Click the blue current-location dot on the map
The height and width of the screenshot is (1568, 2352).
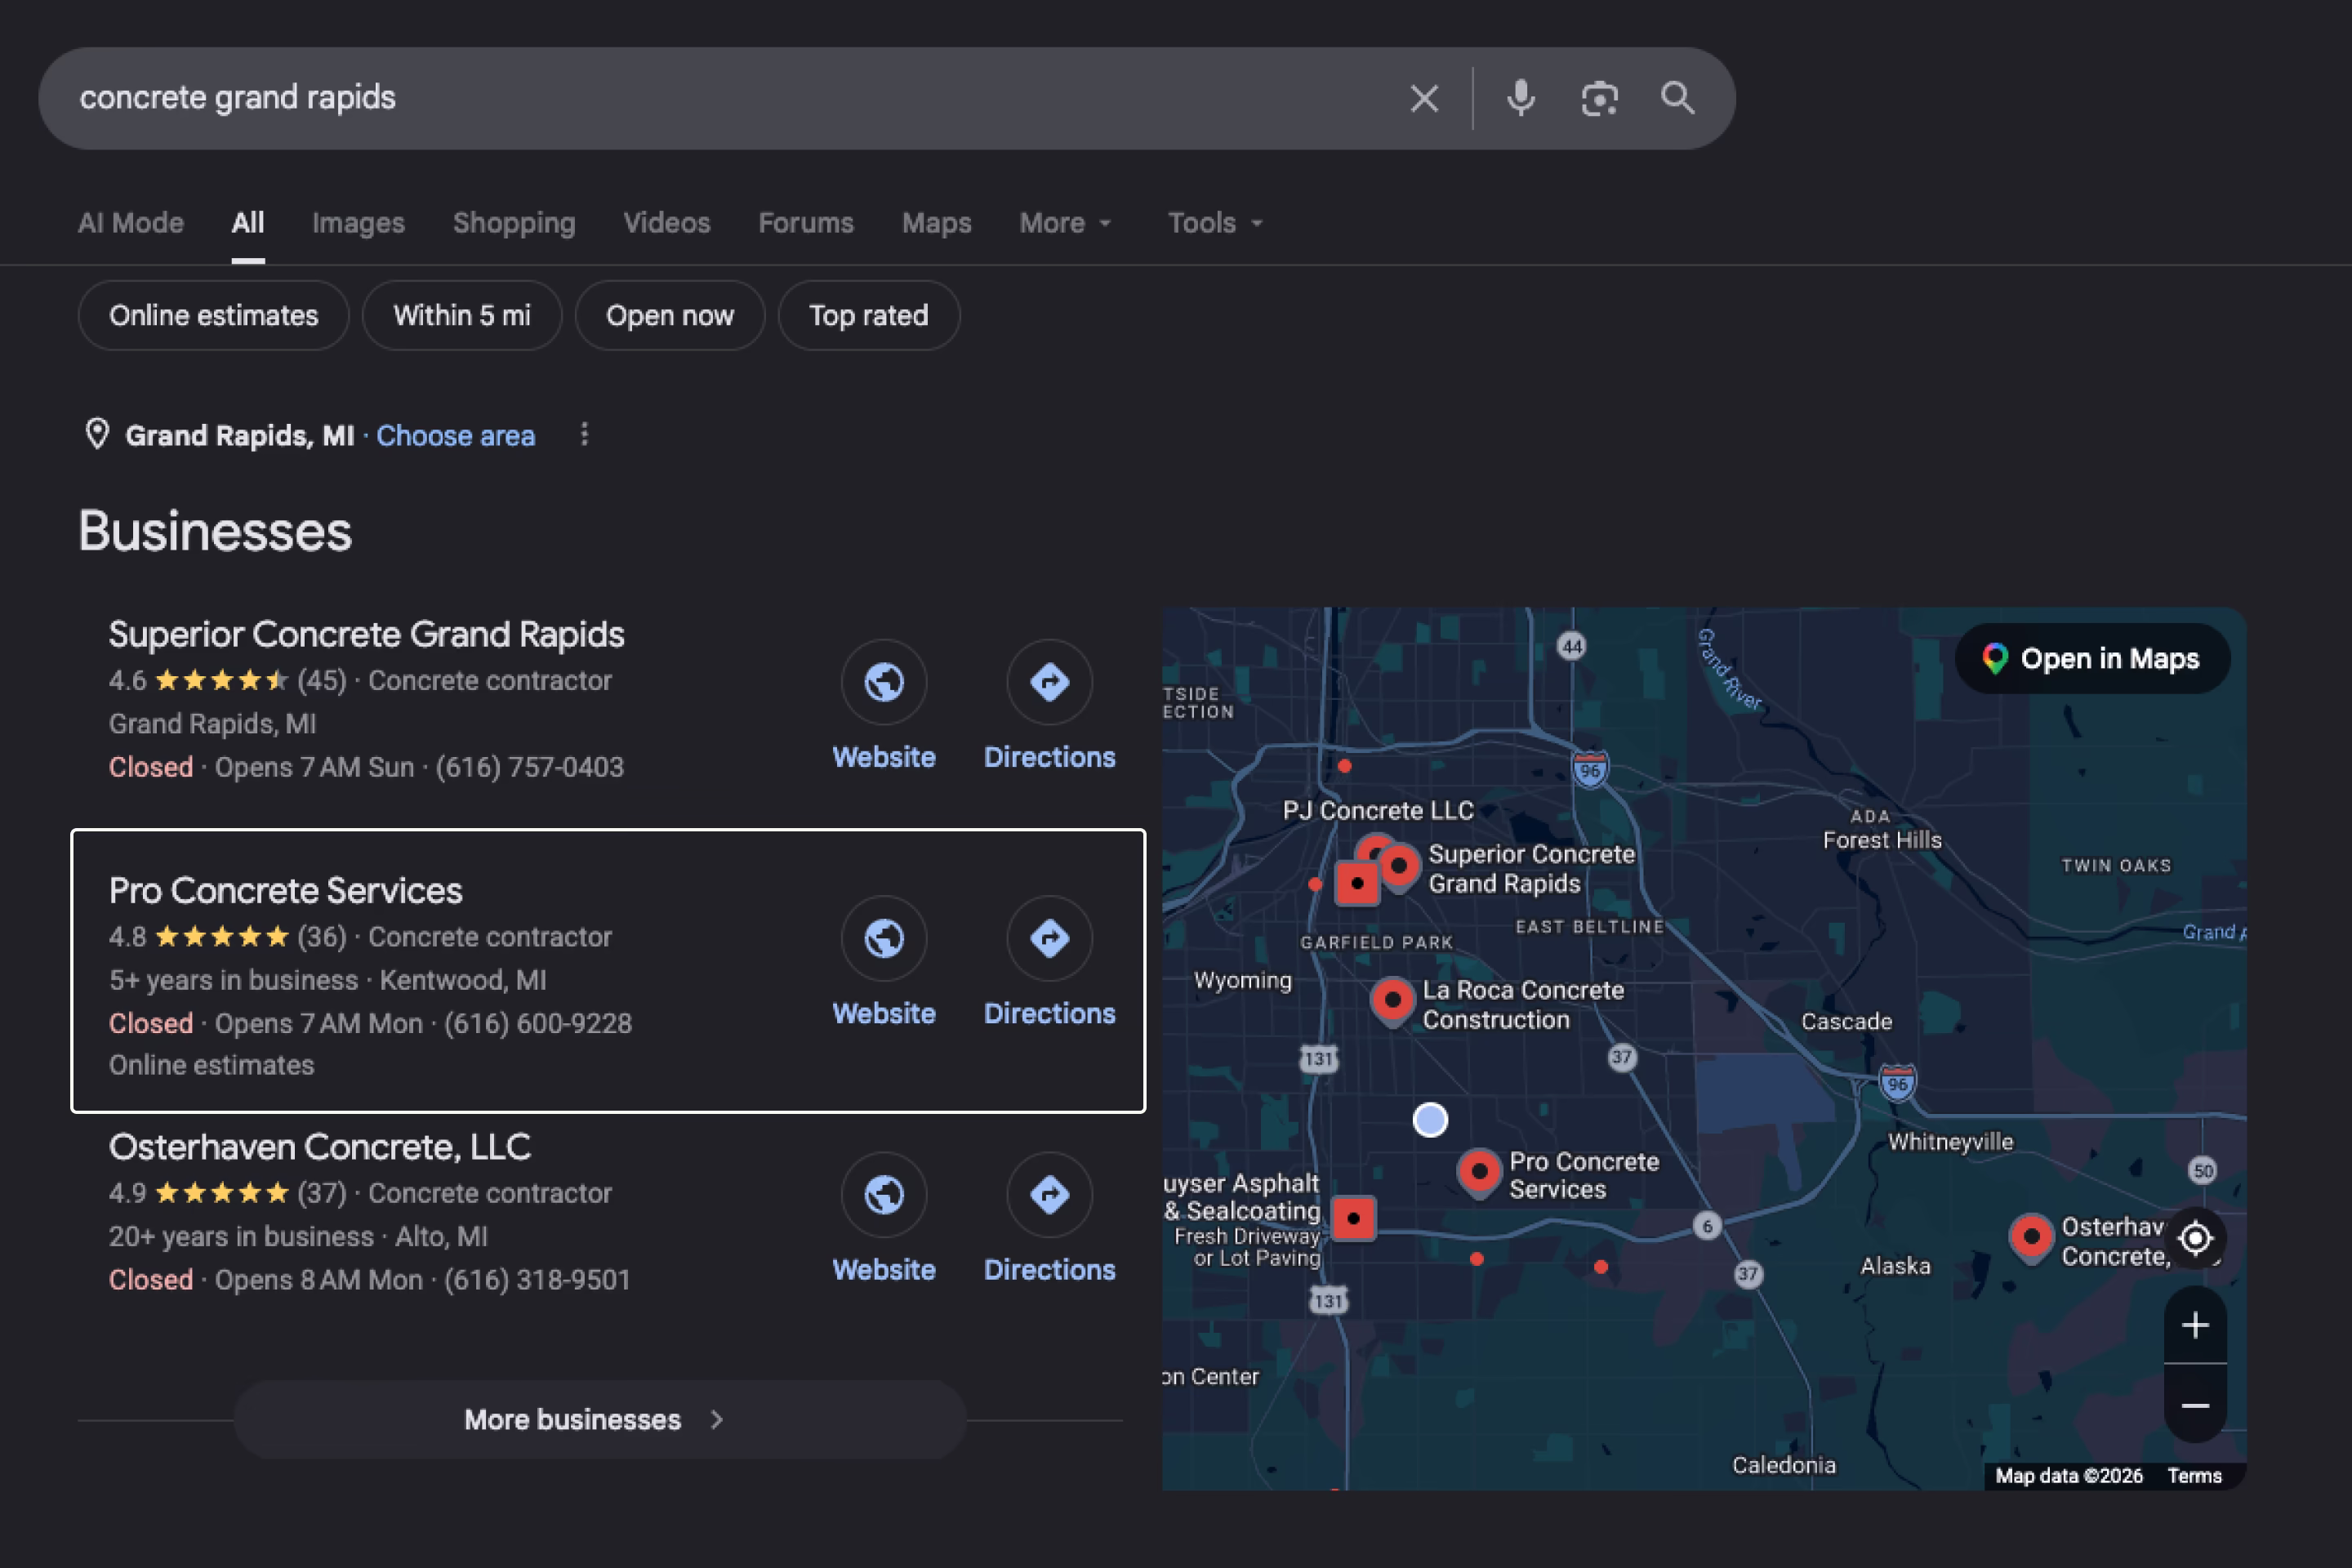pyautogui.click(x=1430, y=1119)
